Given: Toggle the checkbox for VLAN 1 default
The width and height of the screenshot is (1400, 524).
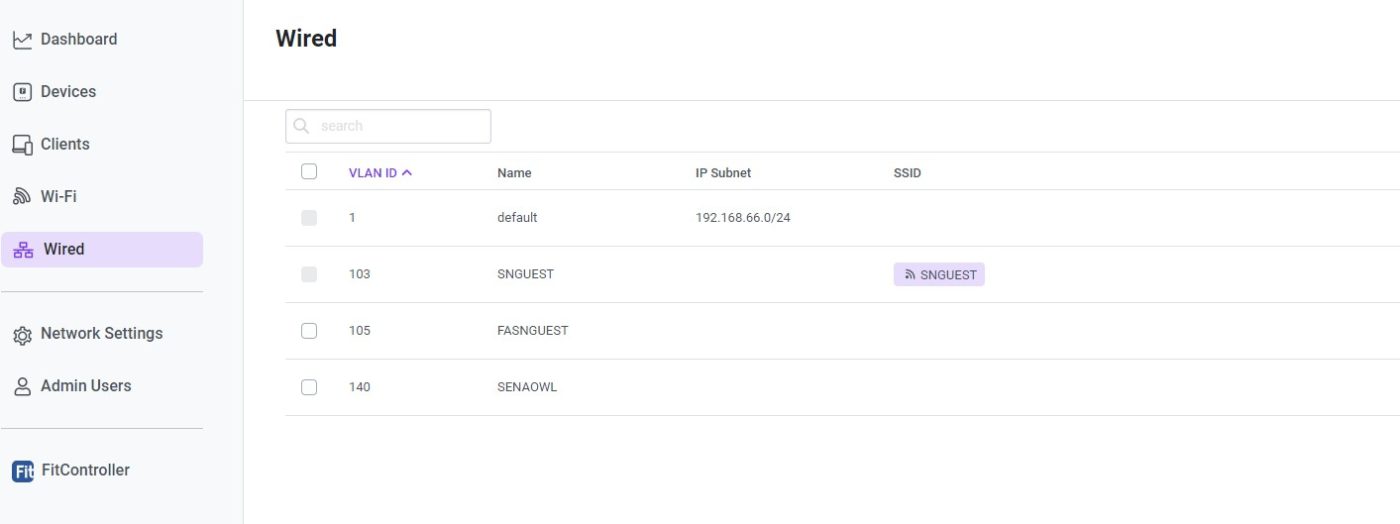Looking at the screenshot, I should tap(309, 217).
